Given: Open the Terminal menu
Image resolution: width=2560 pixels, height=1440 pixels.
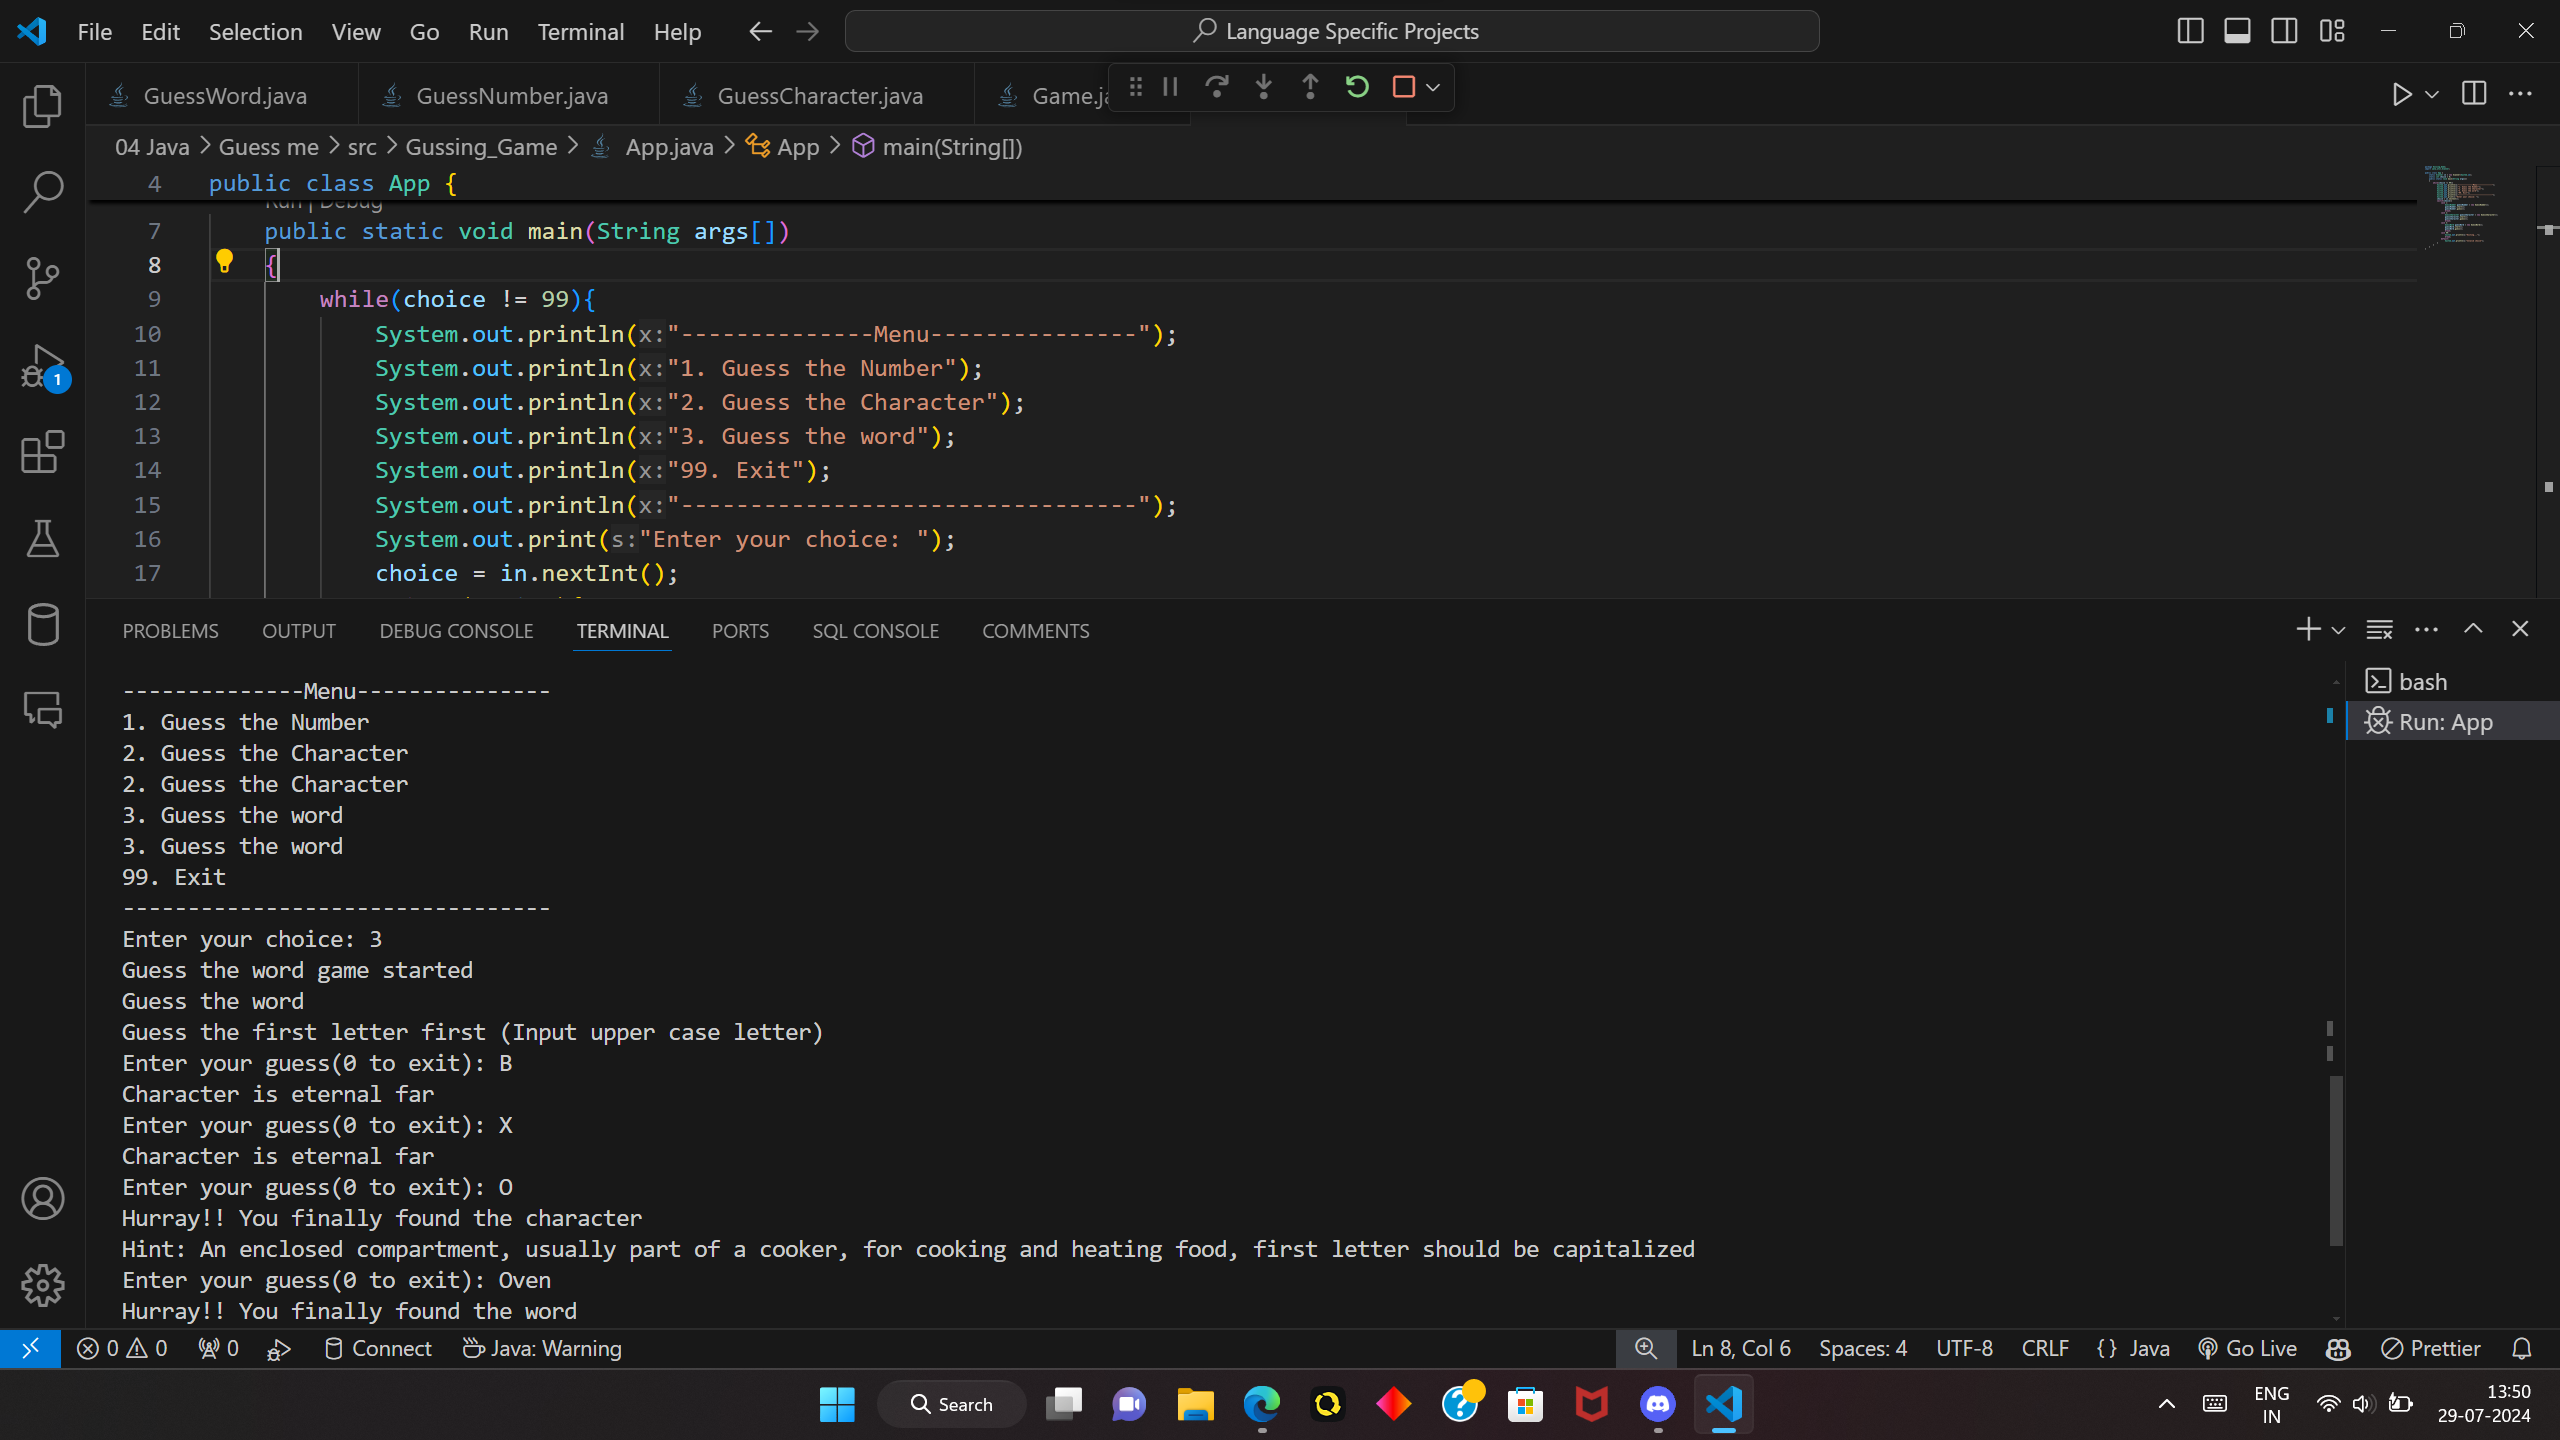Looking at the screenshot, I should point(580,32).
